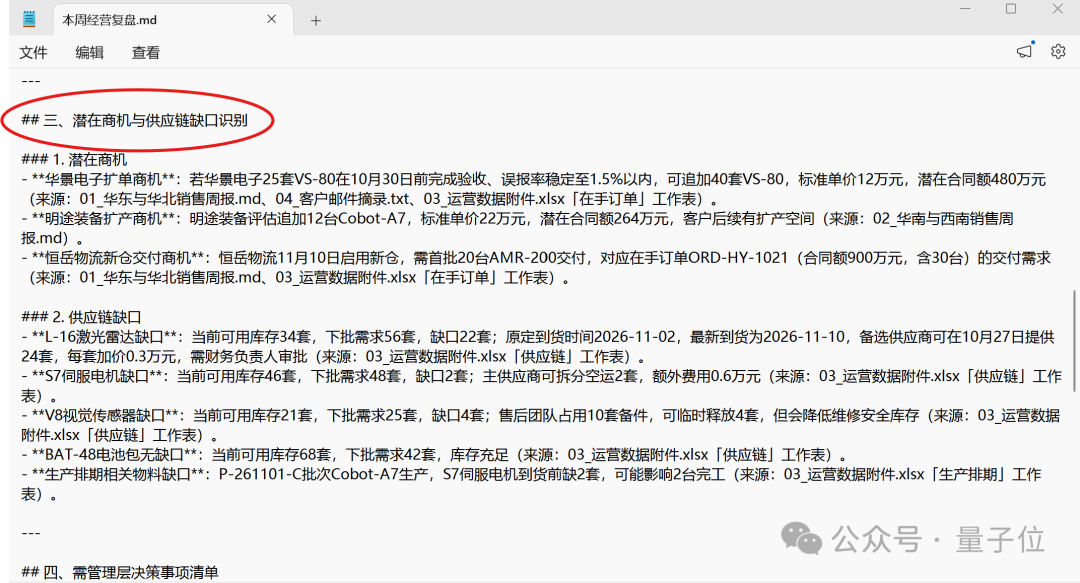Open the 编辑 menu
The image size is (1080, 583).
coord(90,52)
